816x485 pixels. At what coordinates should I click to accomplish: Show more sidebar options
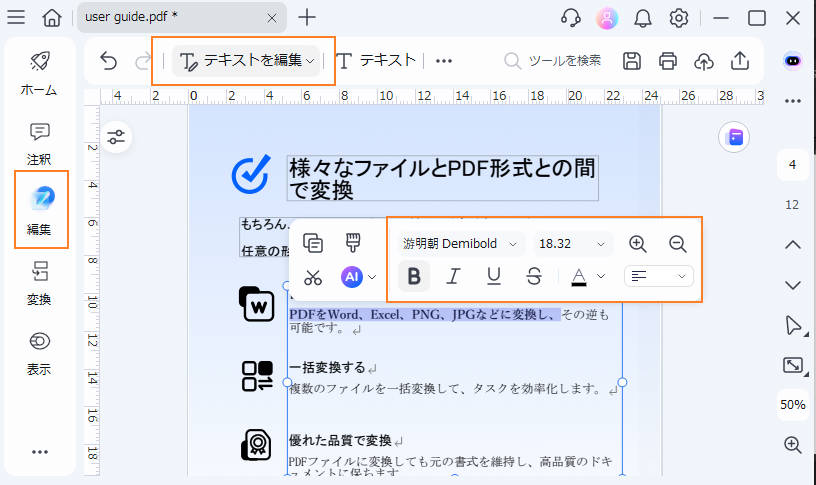coord(40,452)
